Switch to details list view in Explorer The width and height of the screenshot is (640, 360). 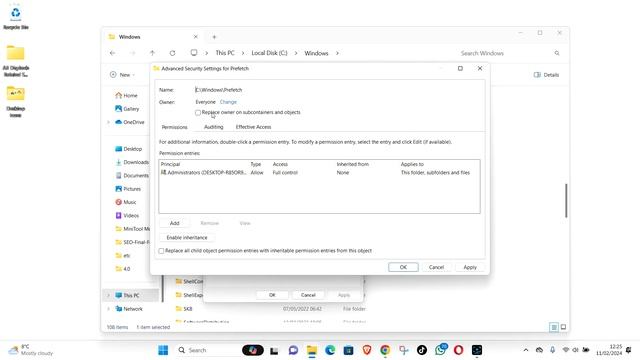pyautogui.click(x=554, y=327)
